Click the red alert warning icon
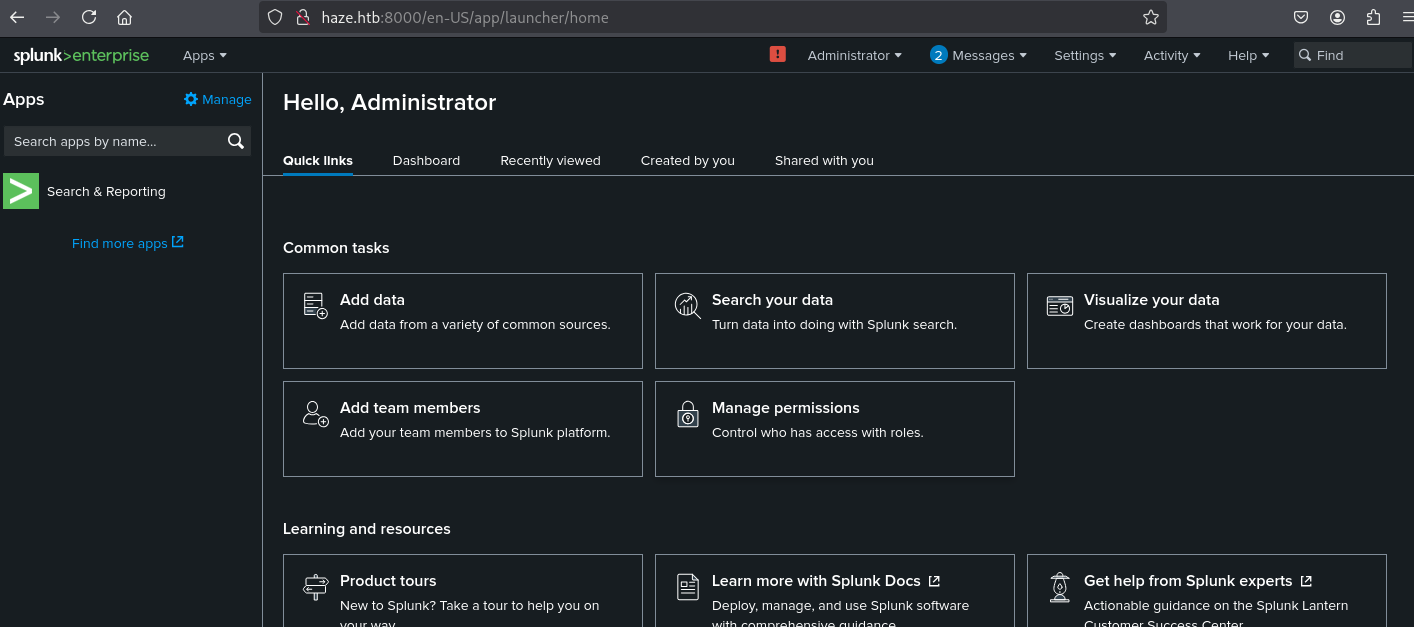Viewport: 1414px width, 627px height. coord(777,54)
